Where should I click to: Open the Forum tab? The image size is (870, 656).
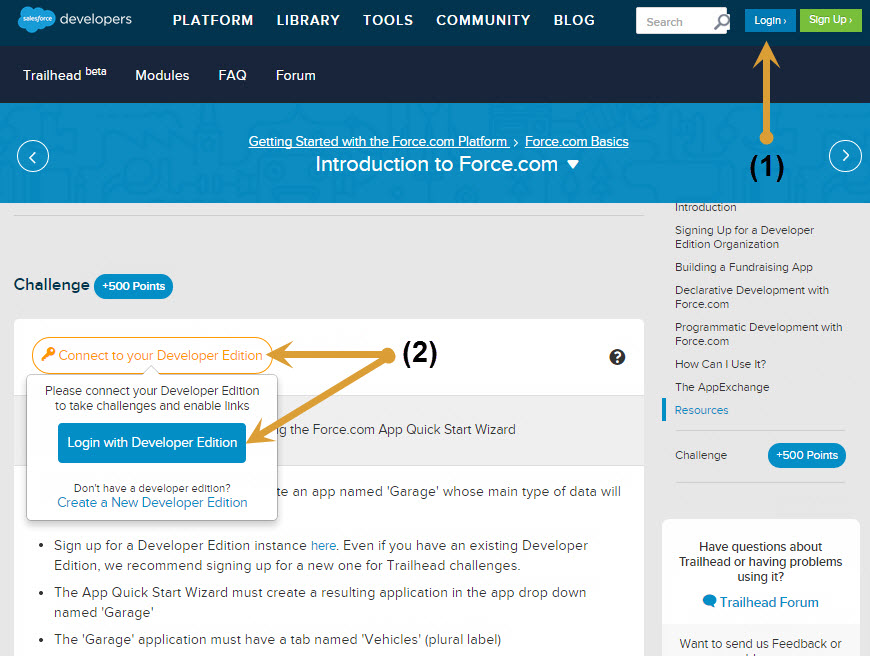click(x=296, y=75)
